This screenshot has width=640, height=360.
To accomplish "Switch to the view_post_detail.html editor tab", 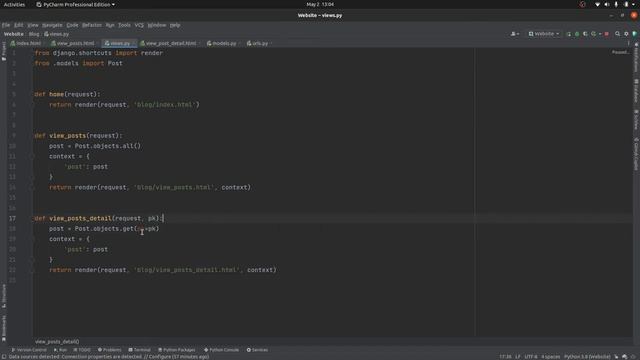I will coord(169,43).
